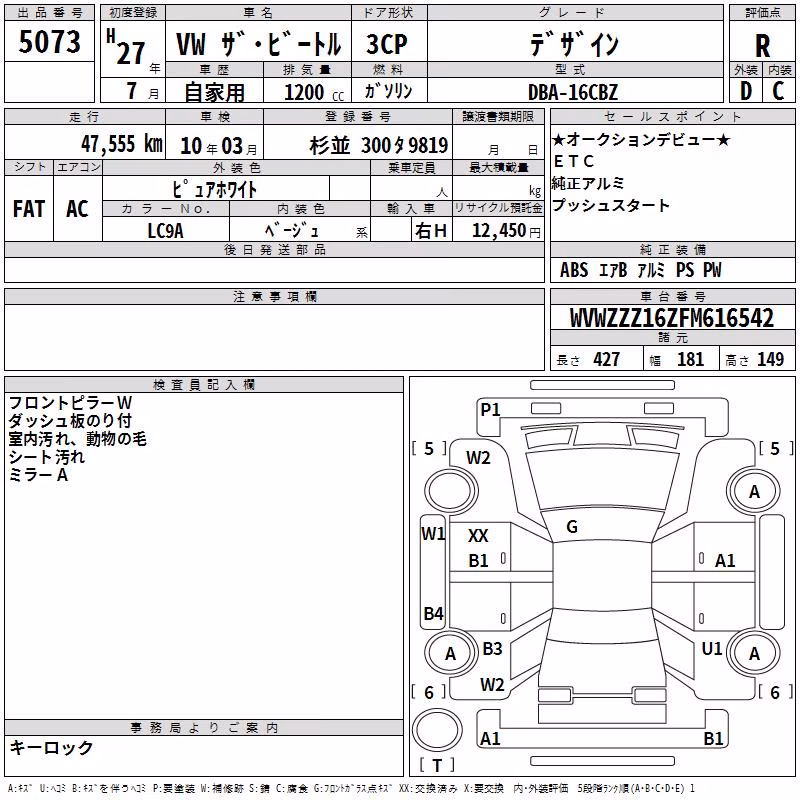The width and height of the screenshot is (800, 800).
Task: Select the note 室内汚れ、動物の毛
Action: tap(78, 439)
